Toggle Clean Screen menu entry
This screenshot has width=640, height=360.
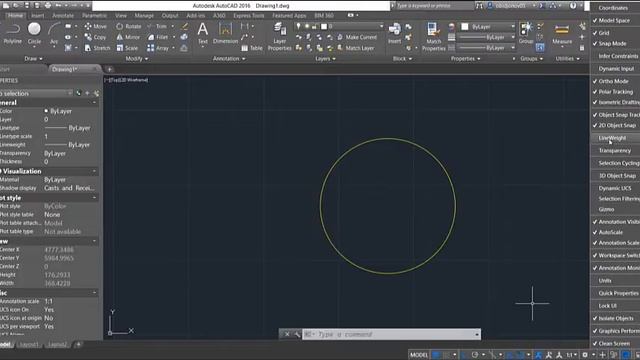click(x=615, y=343)
